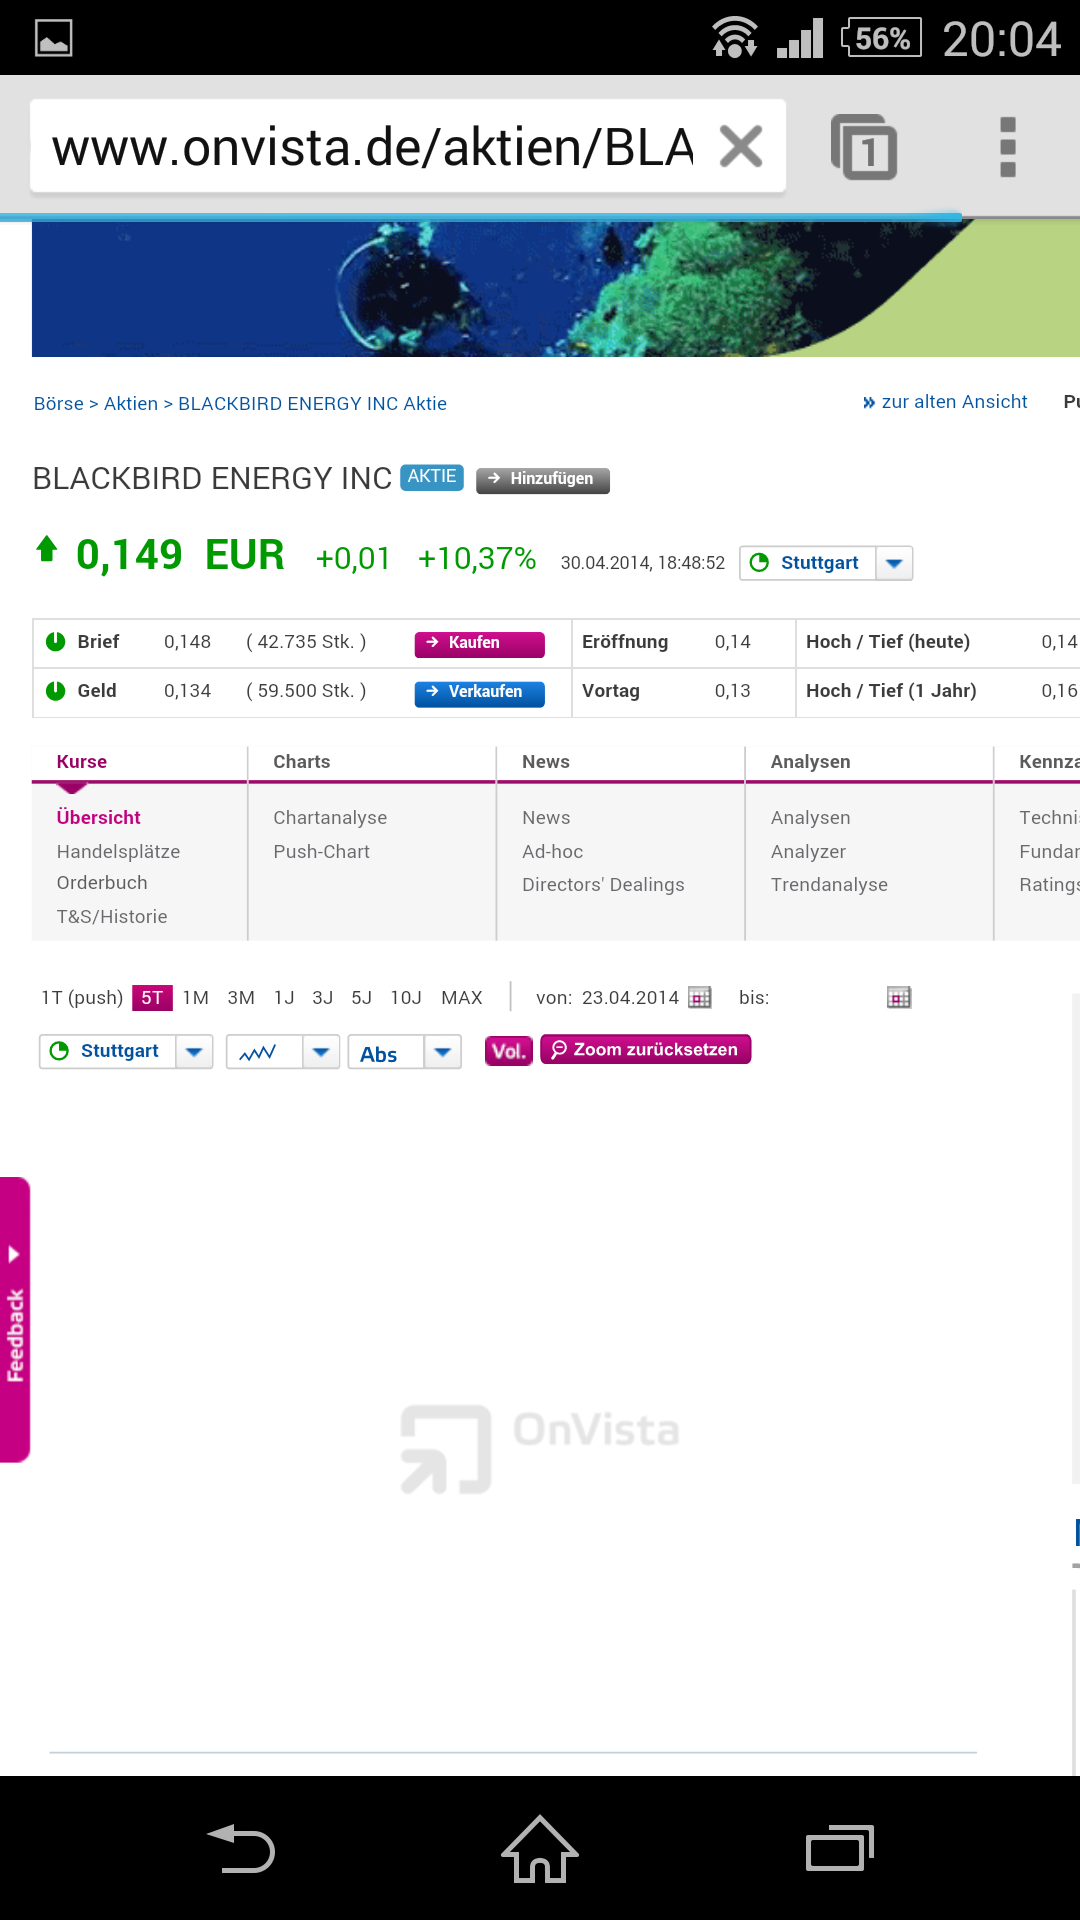1080x1920 pixels.
Task: Open the 'bis' date calendar picker
Action: (899, 997)
